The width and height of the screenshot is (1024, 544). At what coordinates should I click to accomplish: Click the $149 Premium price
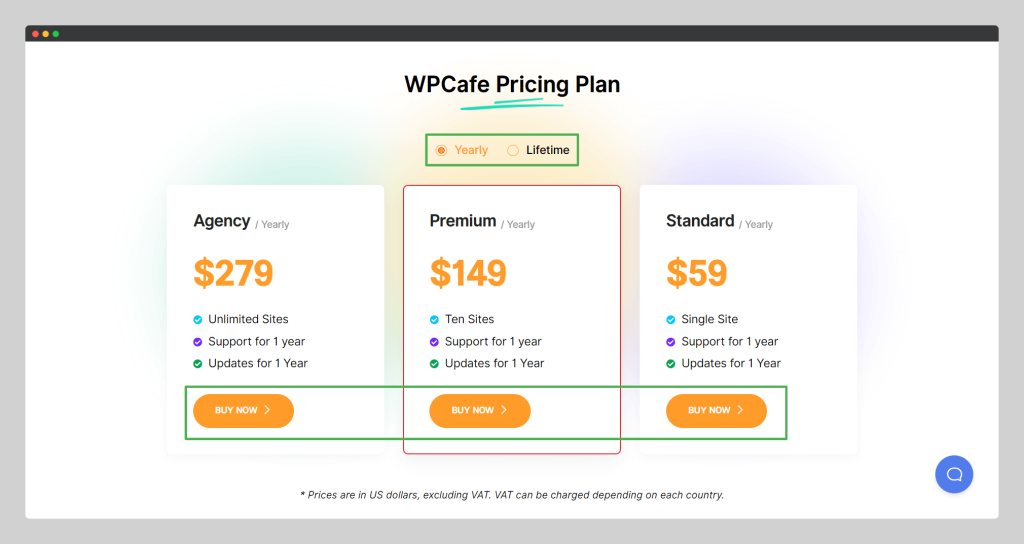click(x=468, y=273)
